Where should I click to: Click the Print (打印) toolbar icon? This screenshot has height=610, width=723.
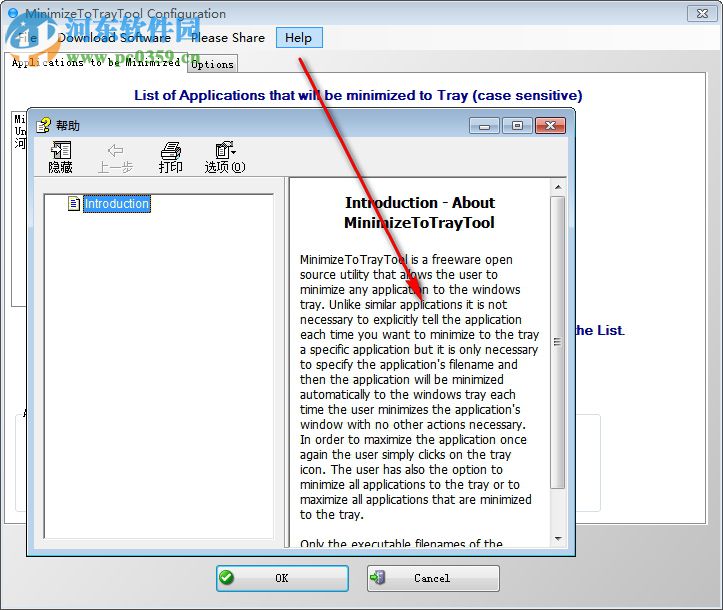click(171, 157)
